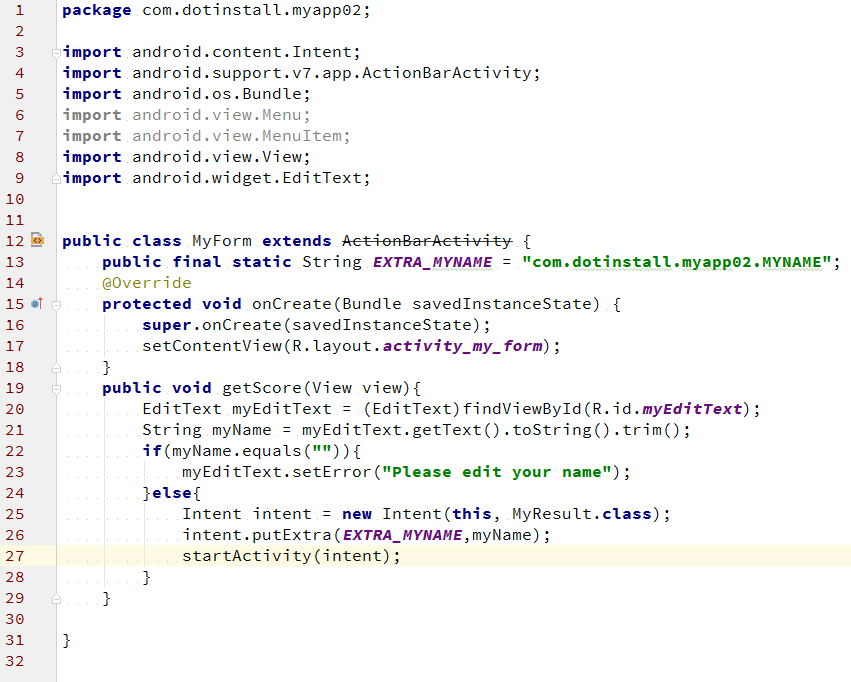
Task: Click setError on line 23
Action: click(x=331, y=472)
